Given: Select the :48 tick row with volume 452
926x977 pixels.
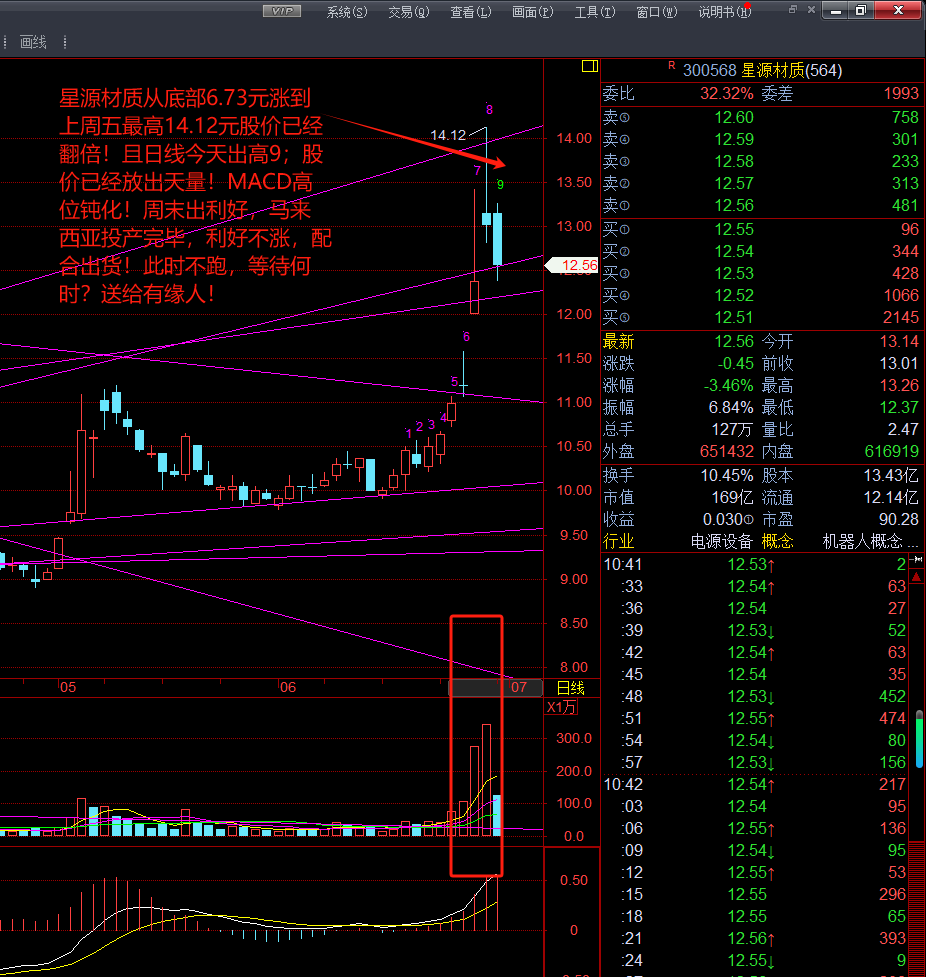Looking at the screenshot, I should [755, 696].
